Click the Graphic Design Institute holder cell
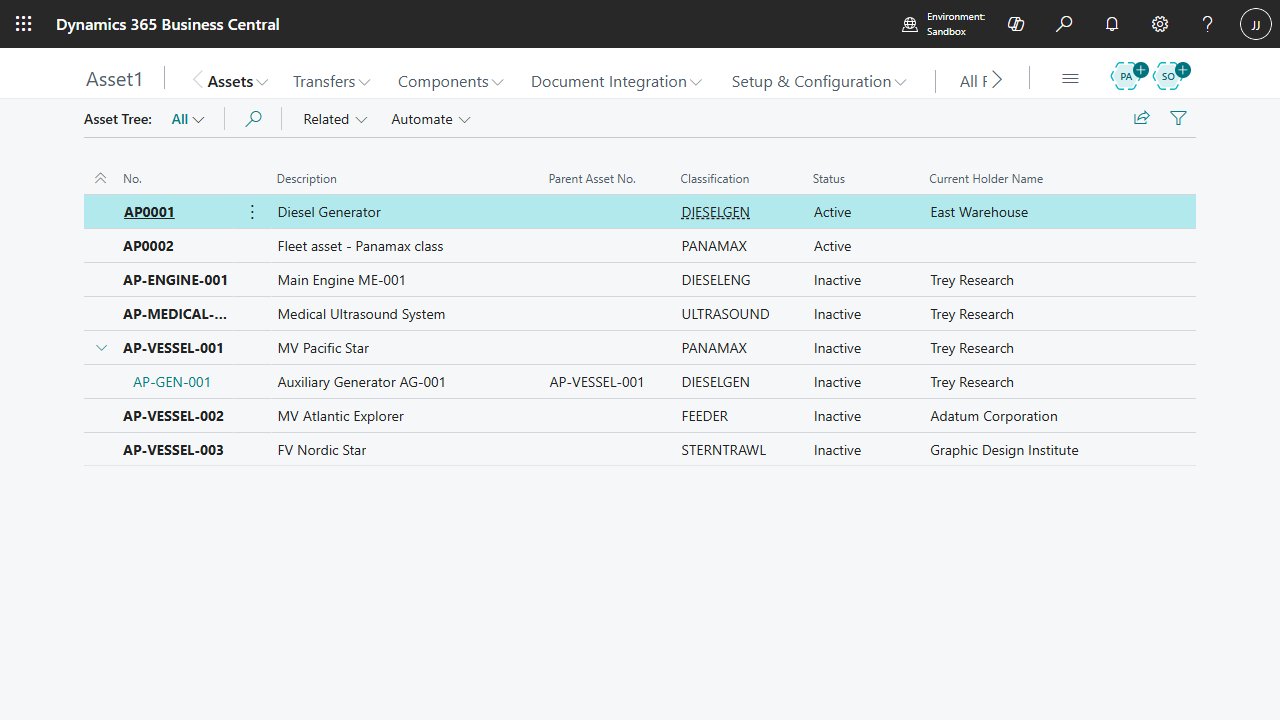This screenshot has width=1280, height=720. coord(1004,450)
